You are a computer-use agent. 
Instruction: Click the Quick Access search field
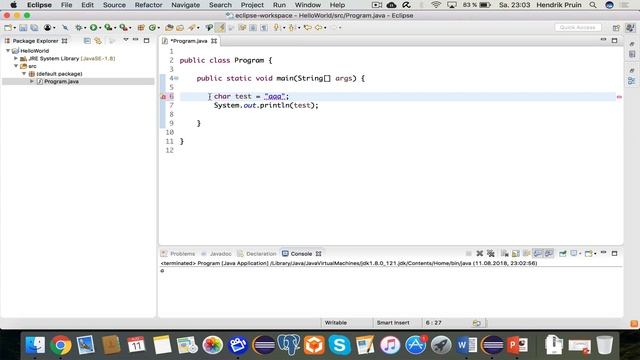[x=578, y=27]
